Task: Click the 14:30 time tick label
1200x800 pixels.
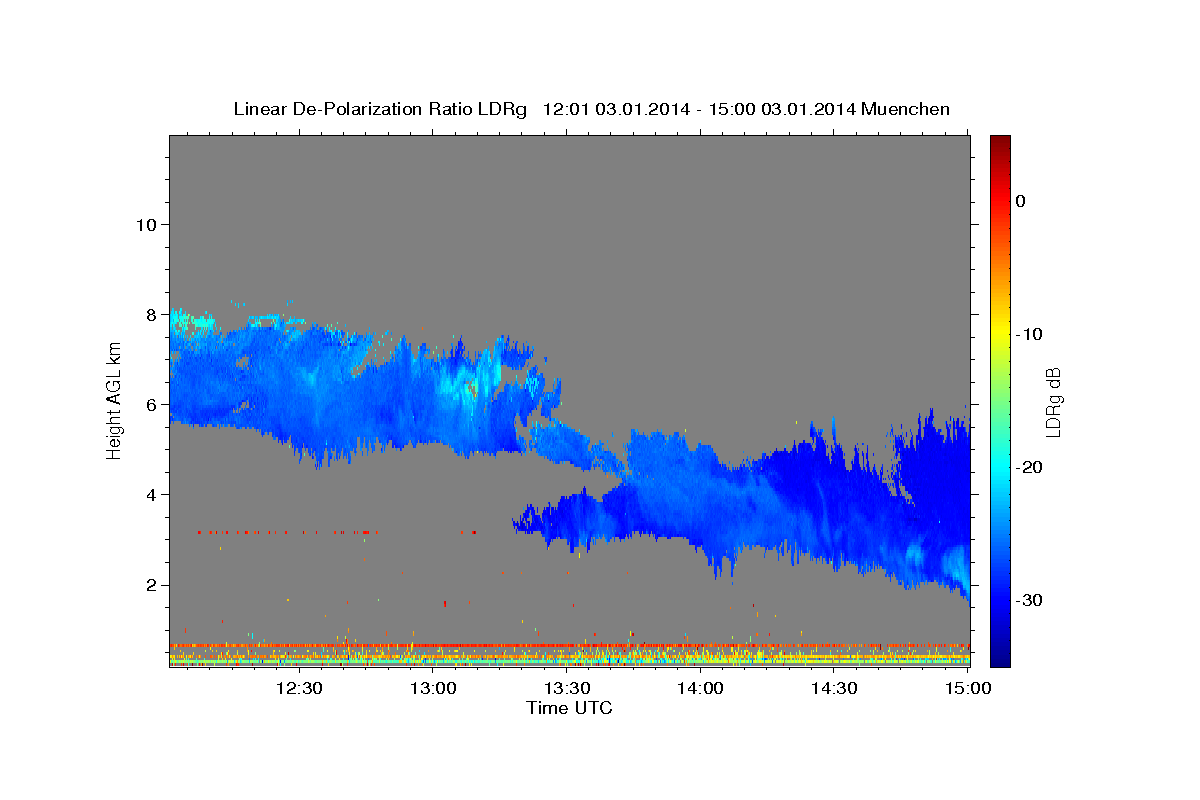Action: (x=835, y=688)
